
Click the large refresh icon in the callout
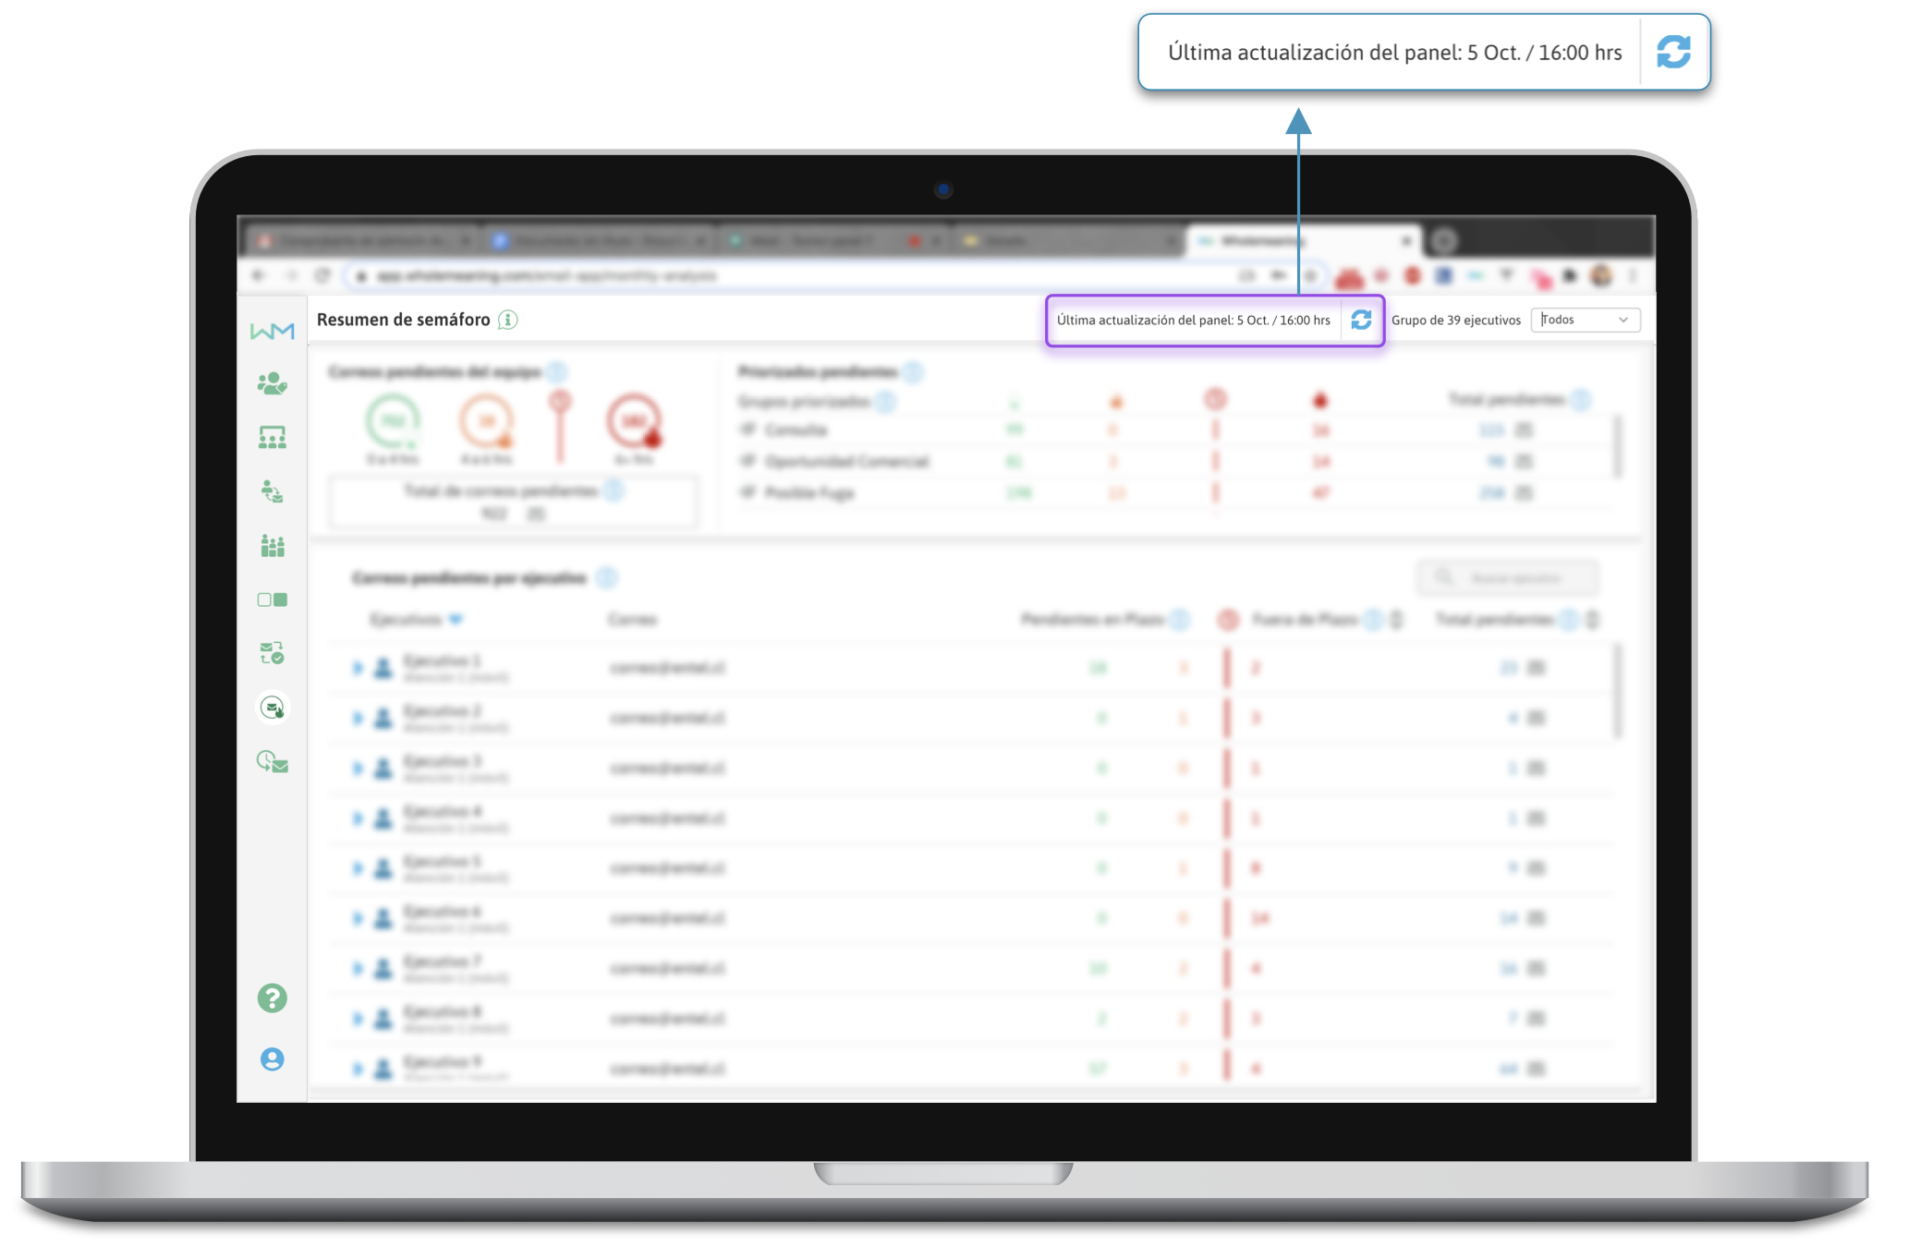(1673, 52)
